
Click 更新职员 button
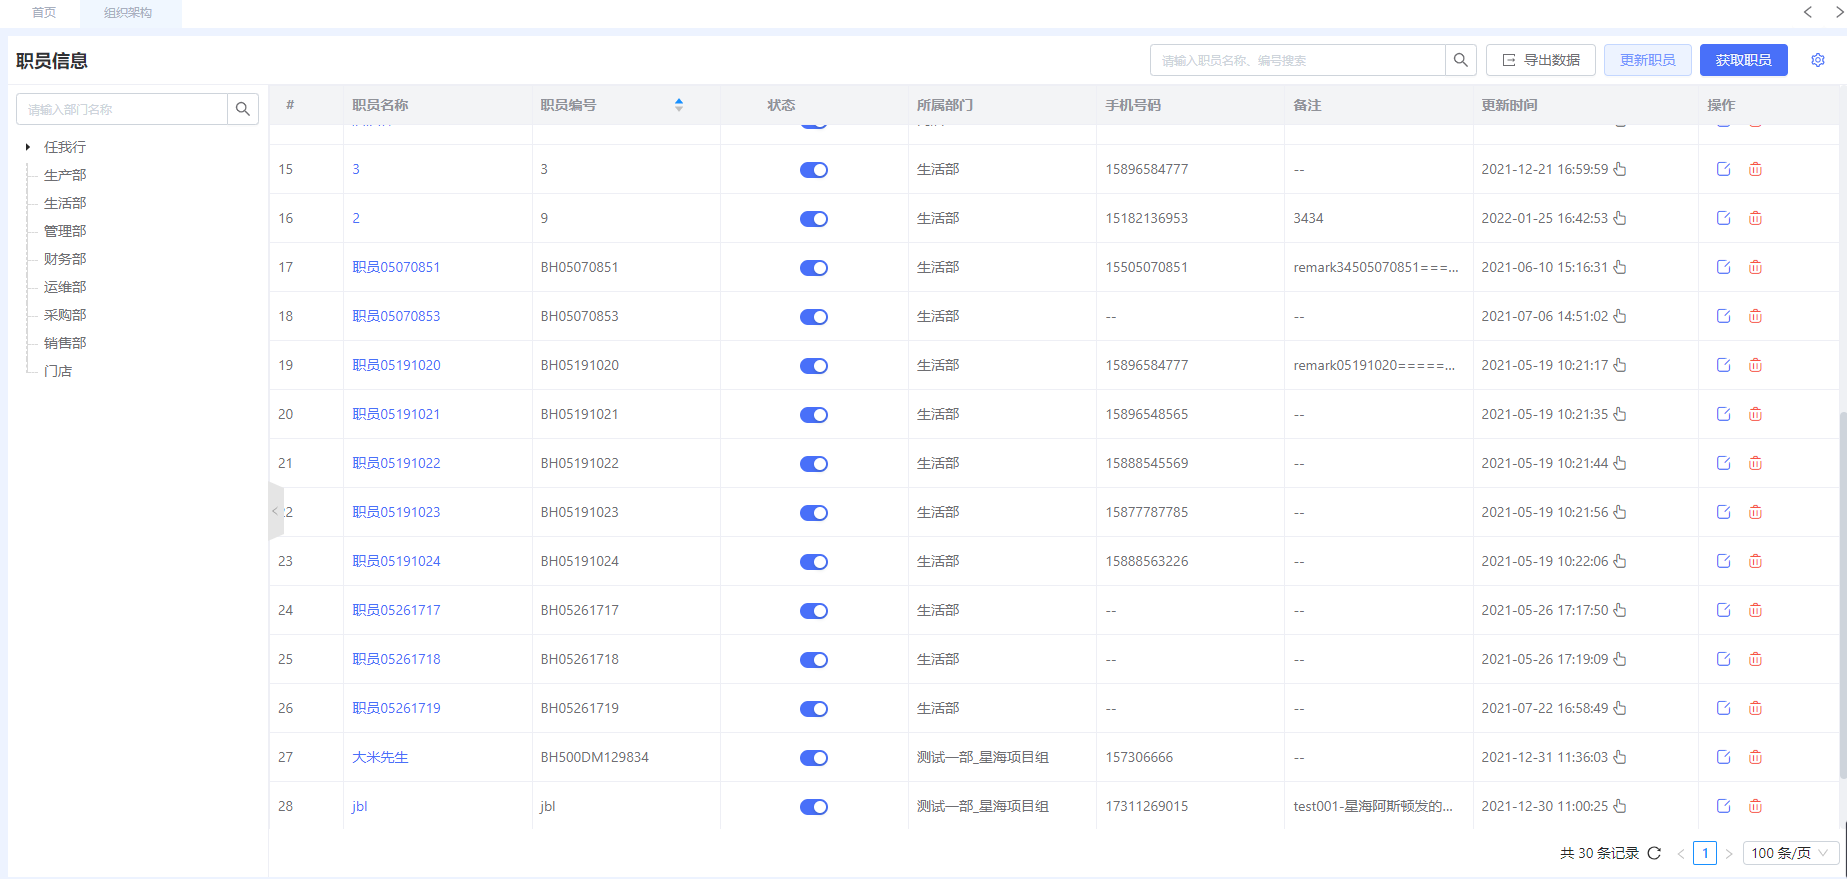pos(1648,60)
